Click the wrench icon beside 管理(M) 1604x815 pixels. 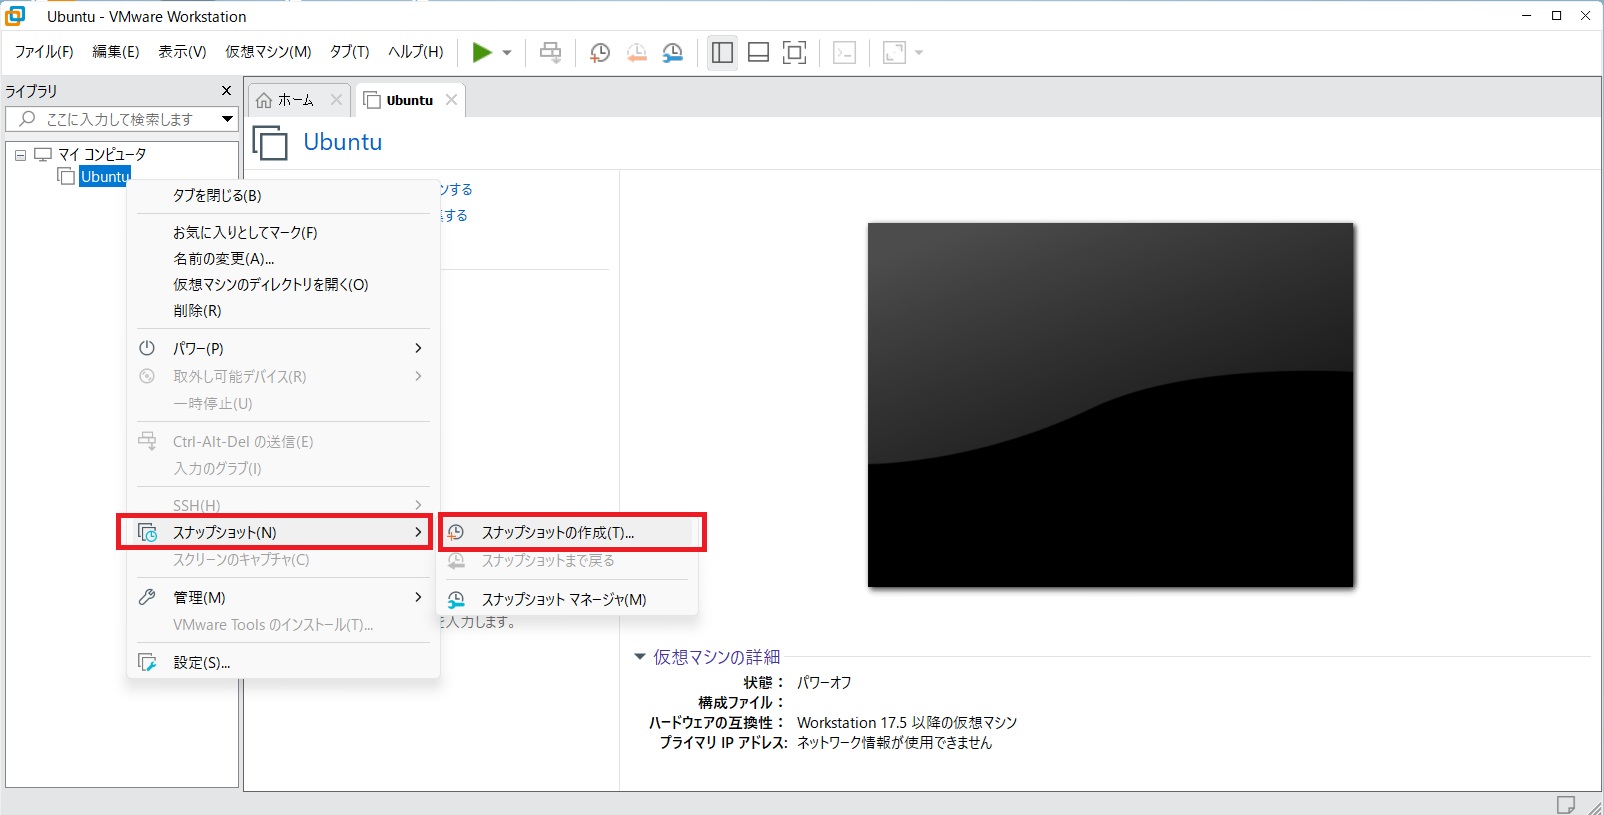tap(147, 597)
